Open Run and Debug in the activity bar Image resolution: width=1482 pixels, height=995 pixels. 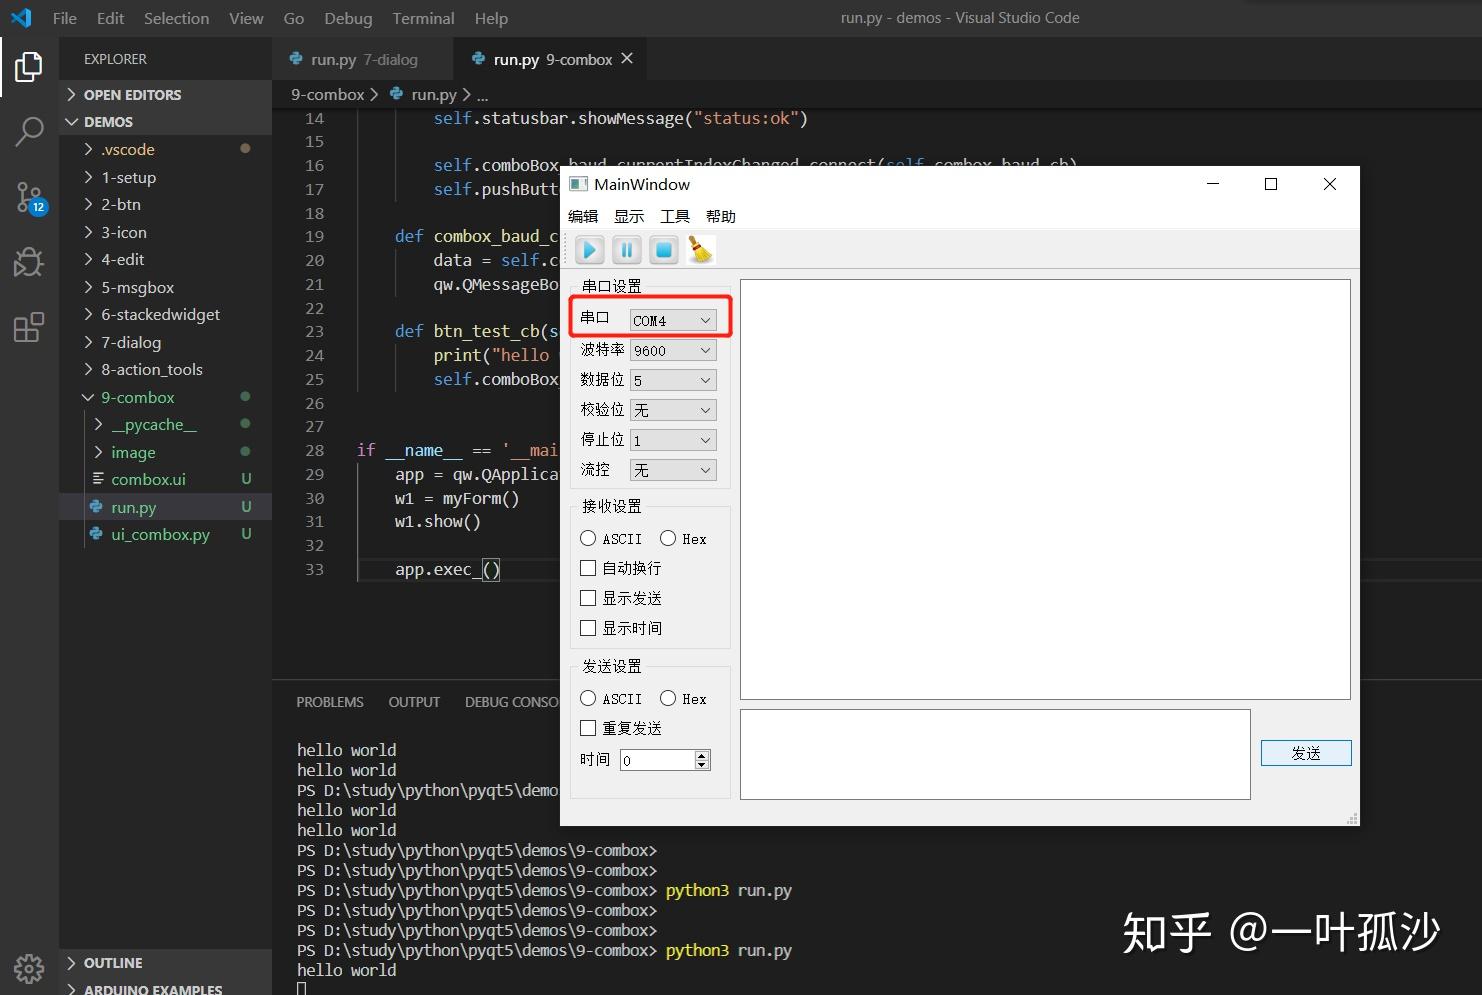click(29, 262)
